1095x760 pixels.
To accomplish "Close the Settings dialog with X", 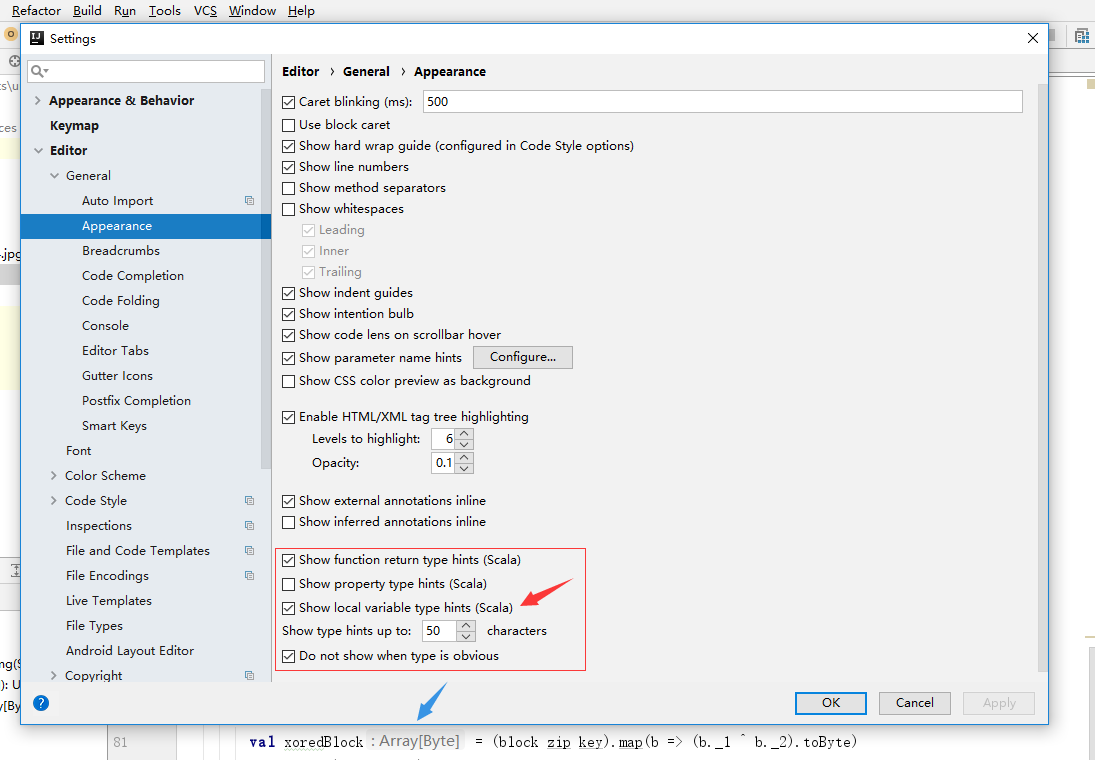I will pyautogui.click(x=1033, y=38).
